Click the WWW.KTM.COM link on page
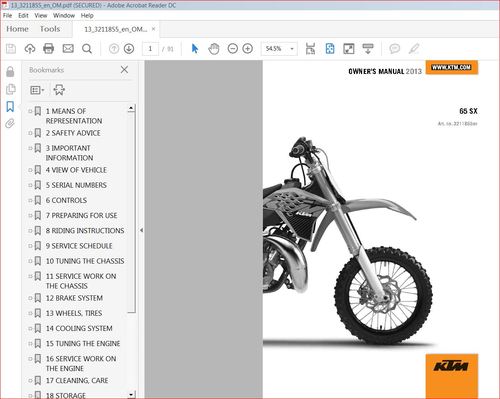The width and height of the screenshot is (500, 399). [452, 67]
